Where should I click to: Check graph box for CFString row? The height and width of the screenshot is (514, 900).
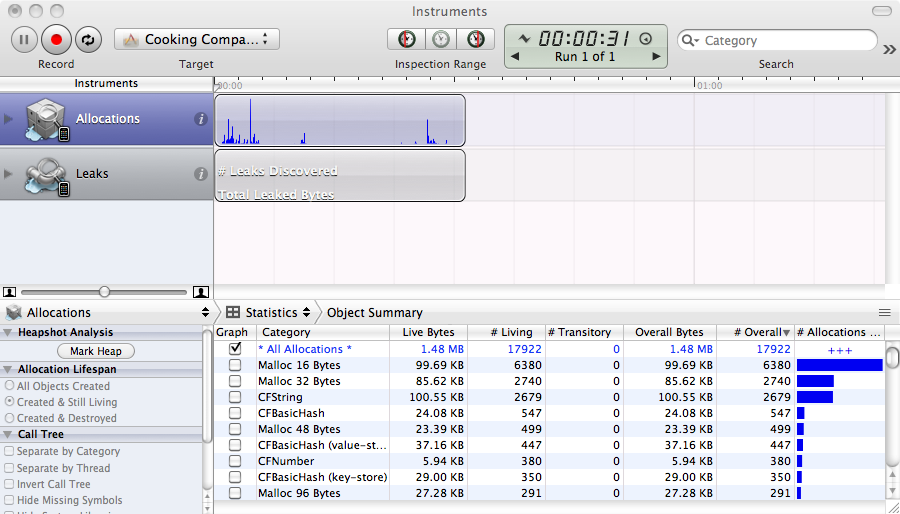[x=235, y=397]
